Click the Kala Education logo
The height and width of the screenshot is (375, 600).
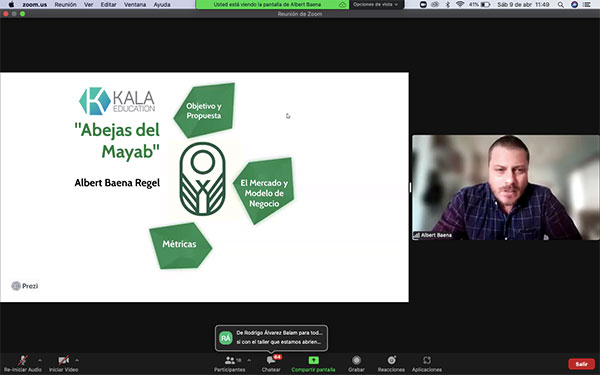click(x=117, y=101)
